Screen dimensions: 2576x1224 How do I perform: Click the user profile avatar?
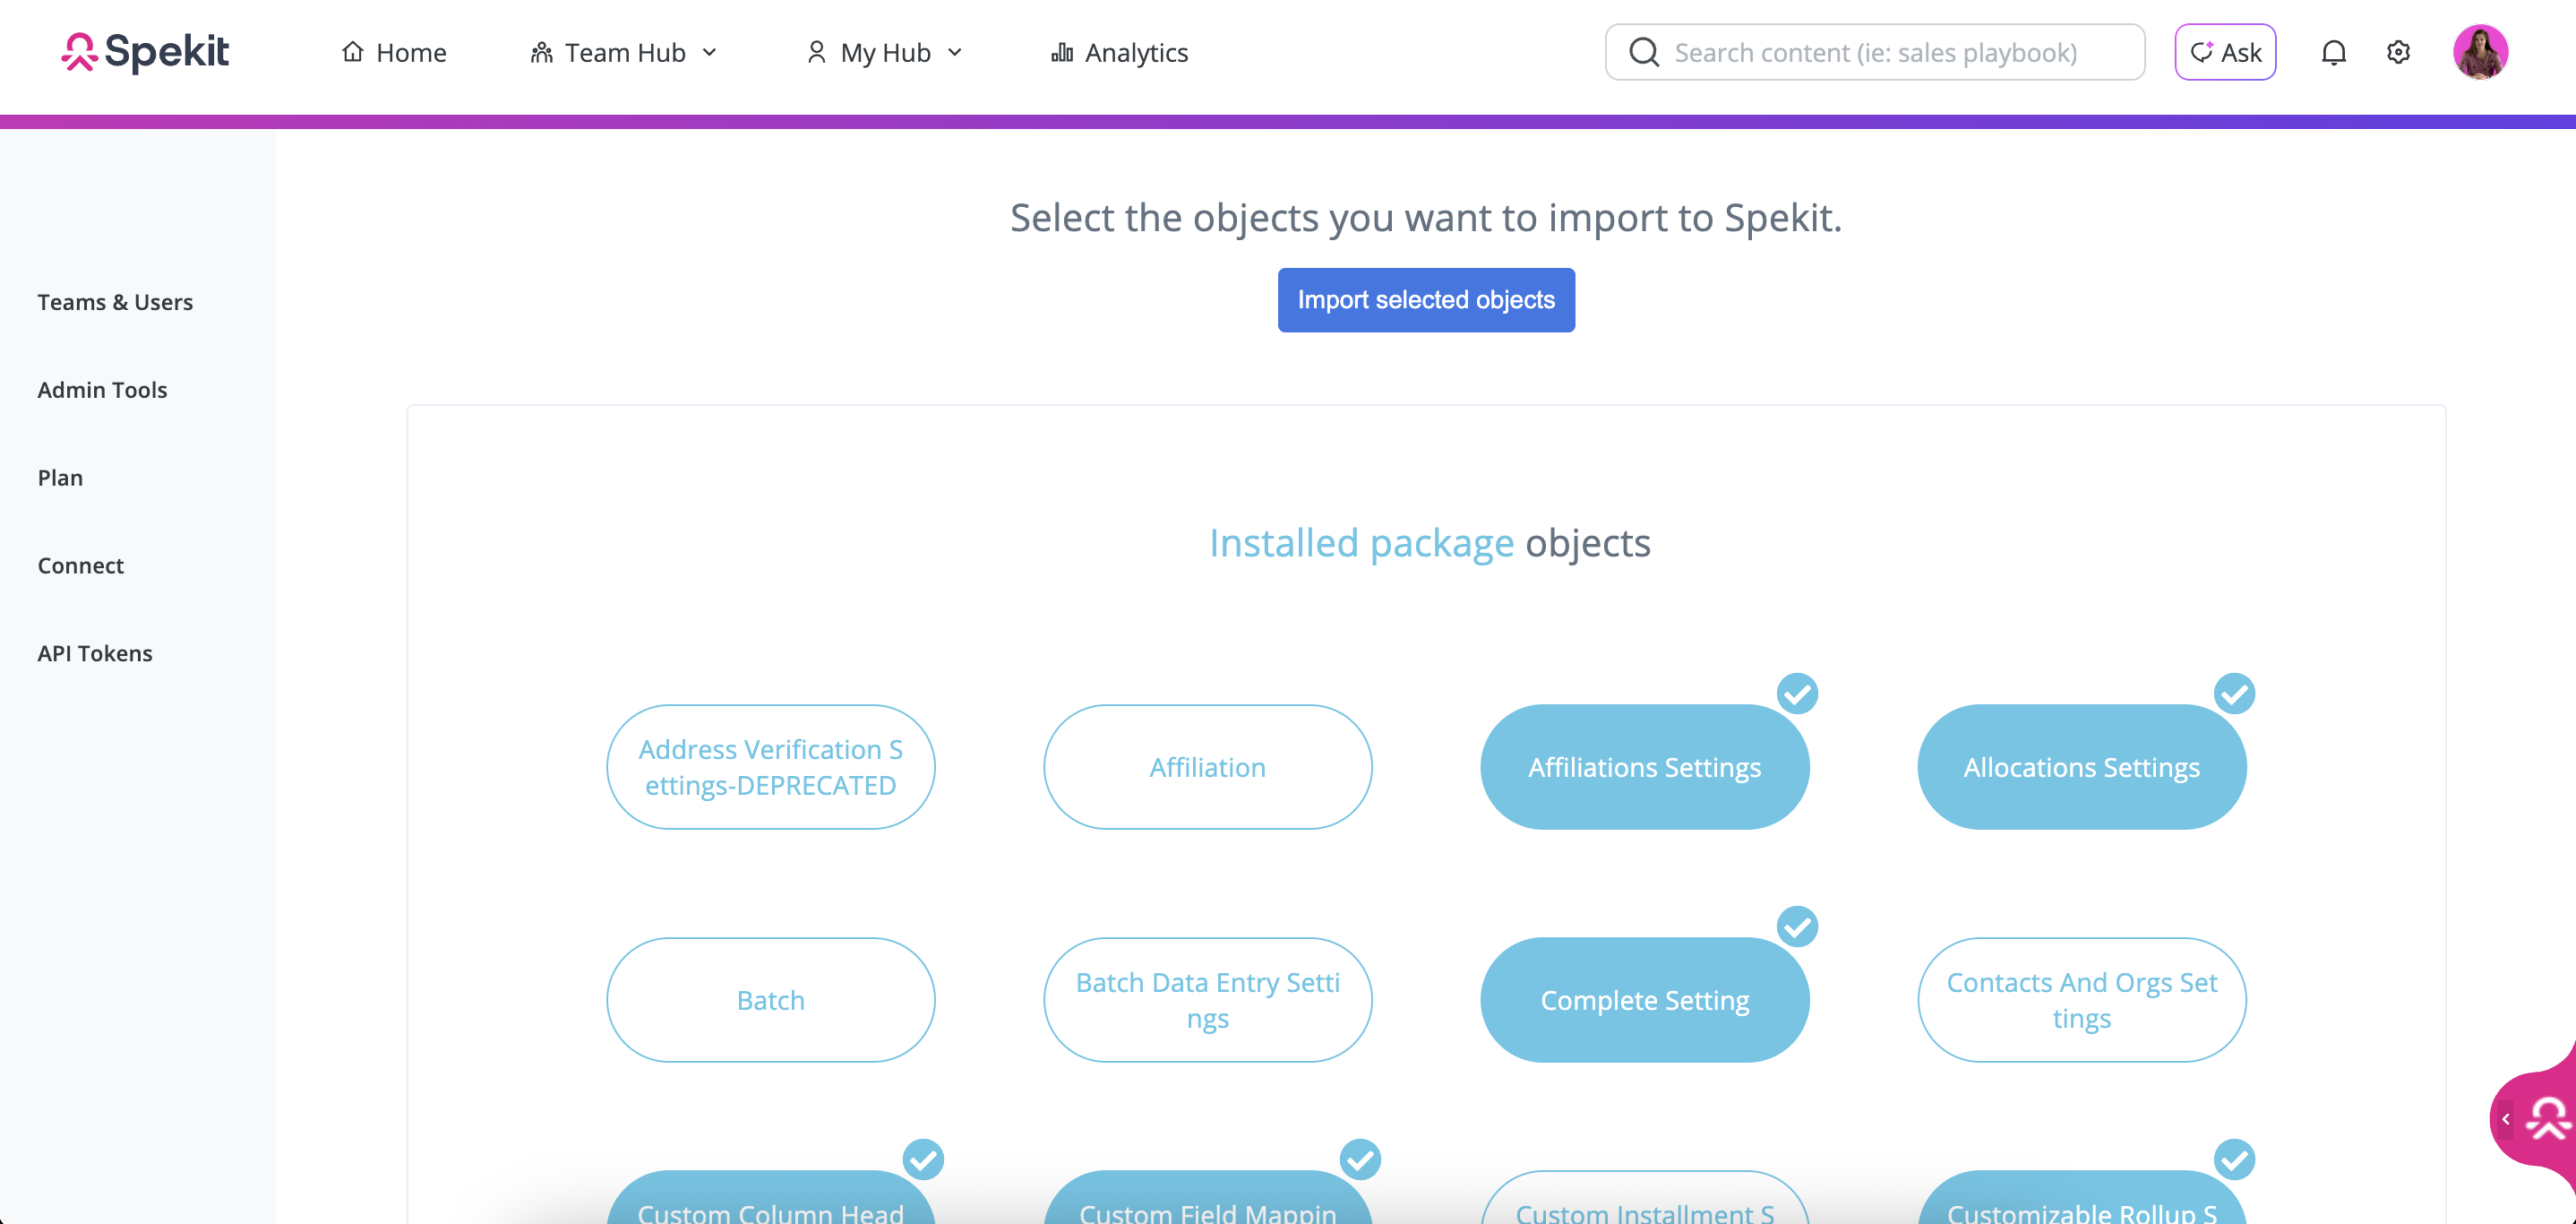2480,52
